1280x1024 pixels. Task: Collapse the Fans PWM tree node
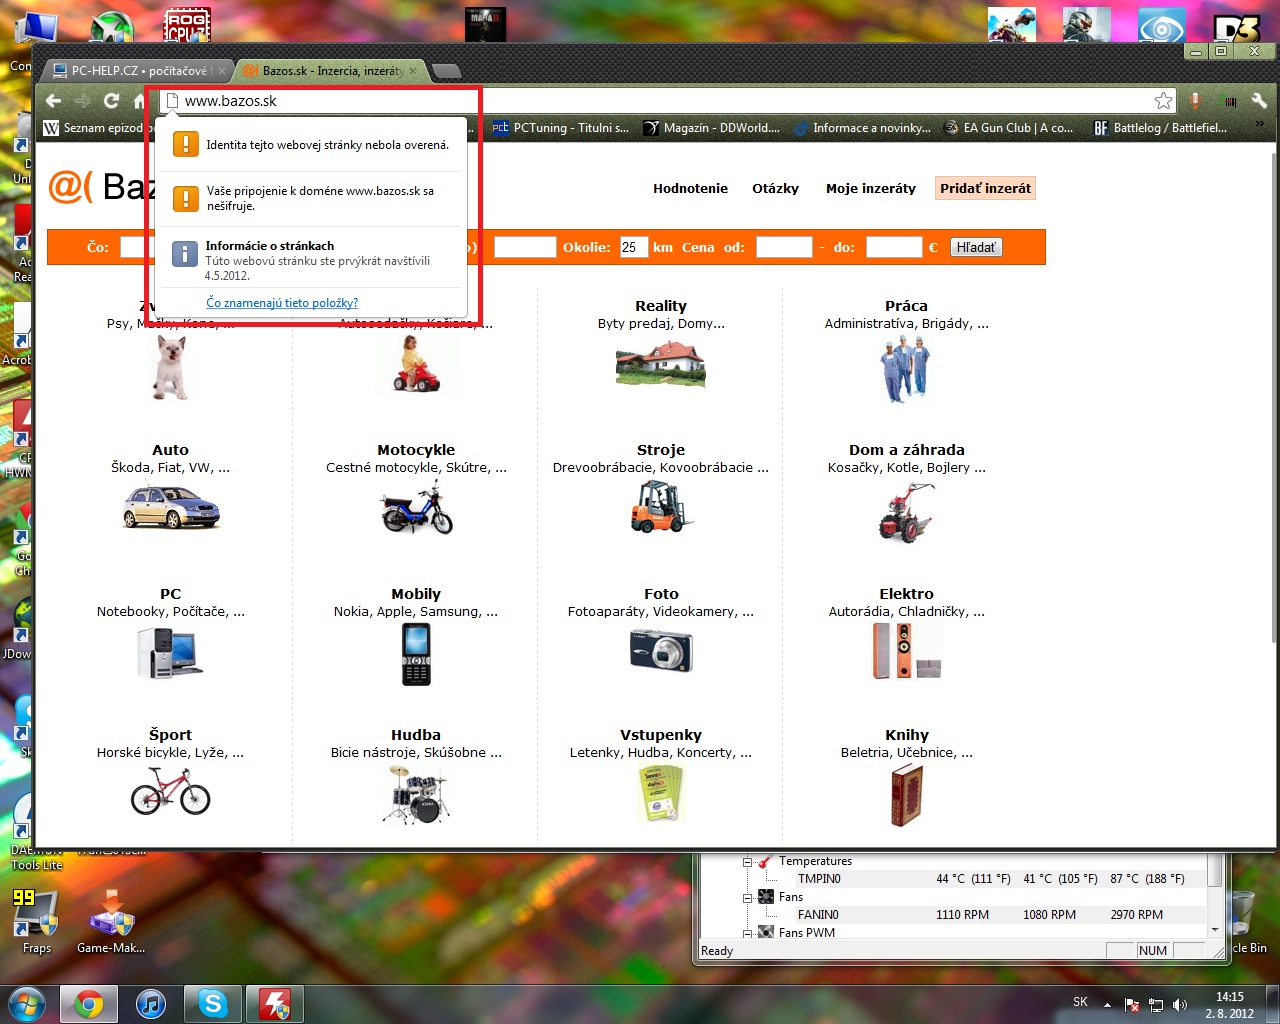pos(747,933)
